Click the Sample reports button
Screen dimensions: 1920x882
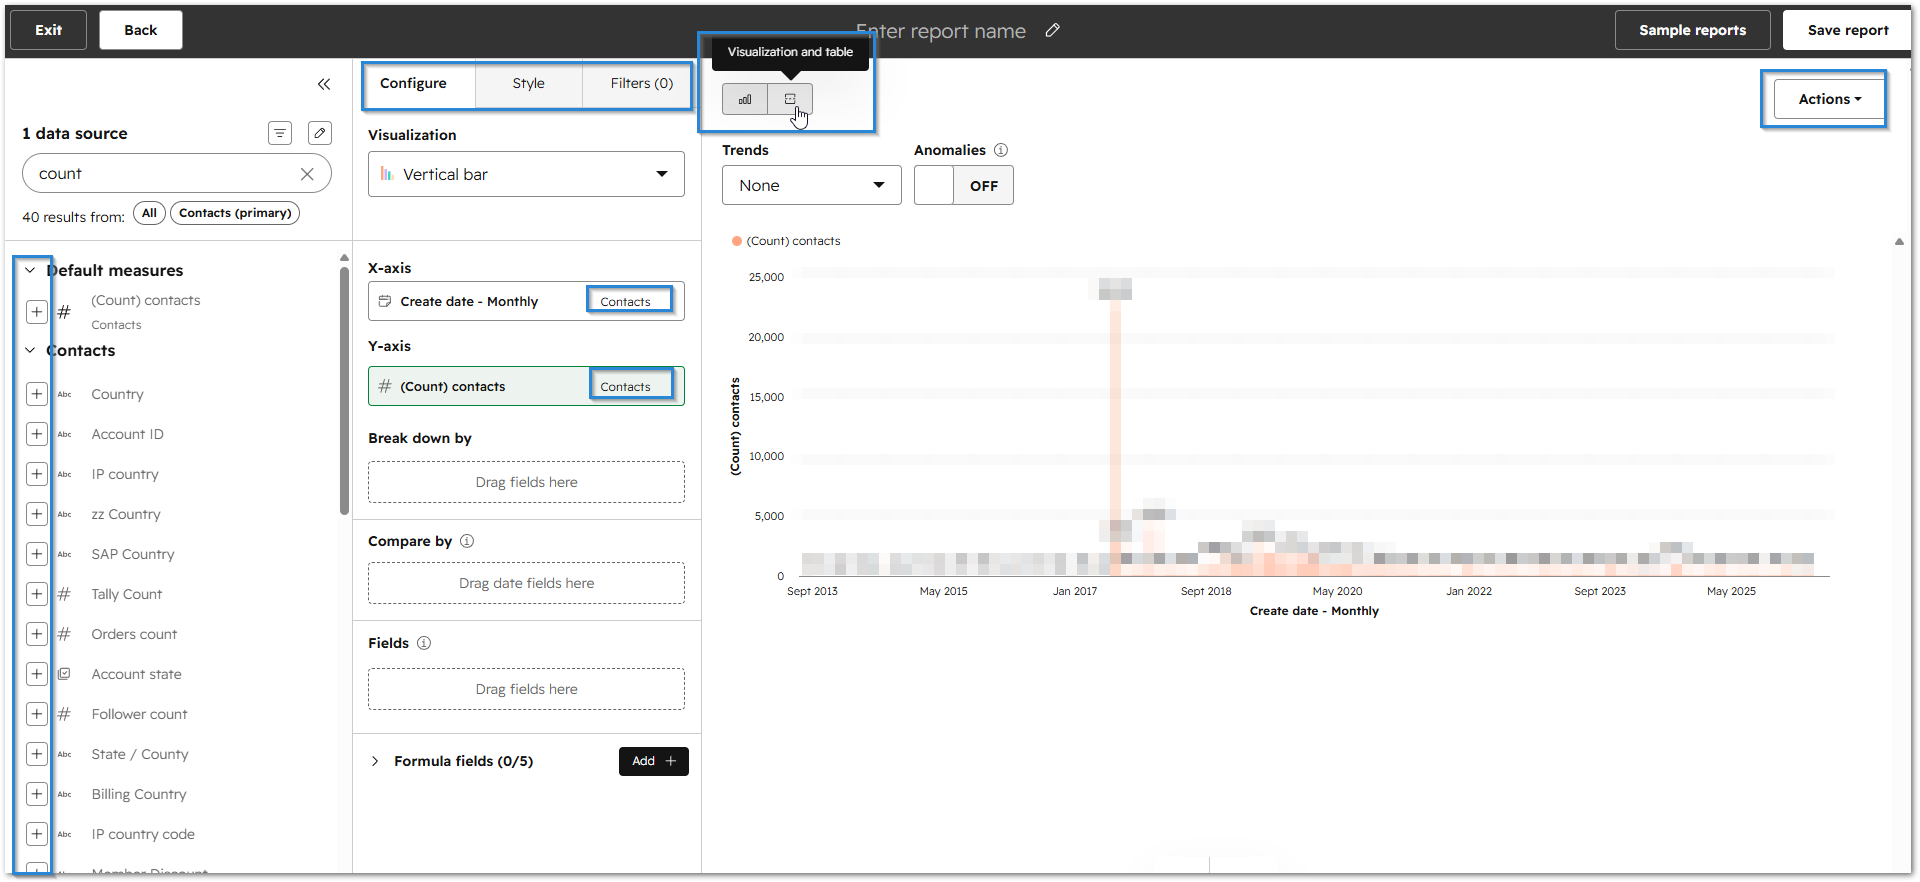pyautogui.click(x=1692, y=30)
